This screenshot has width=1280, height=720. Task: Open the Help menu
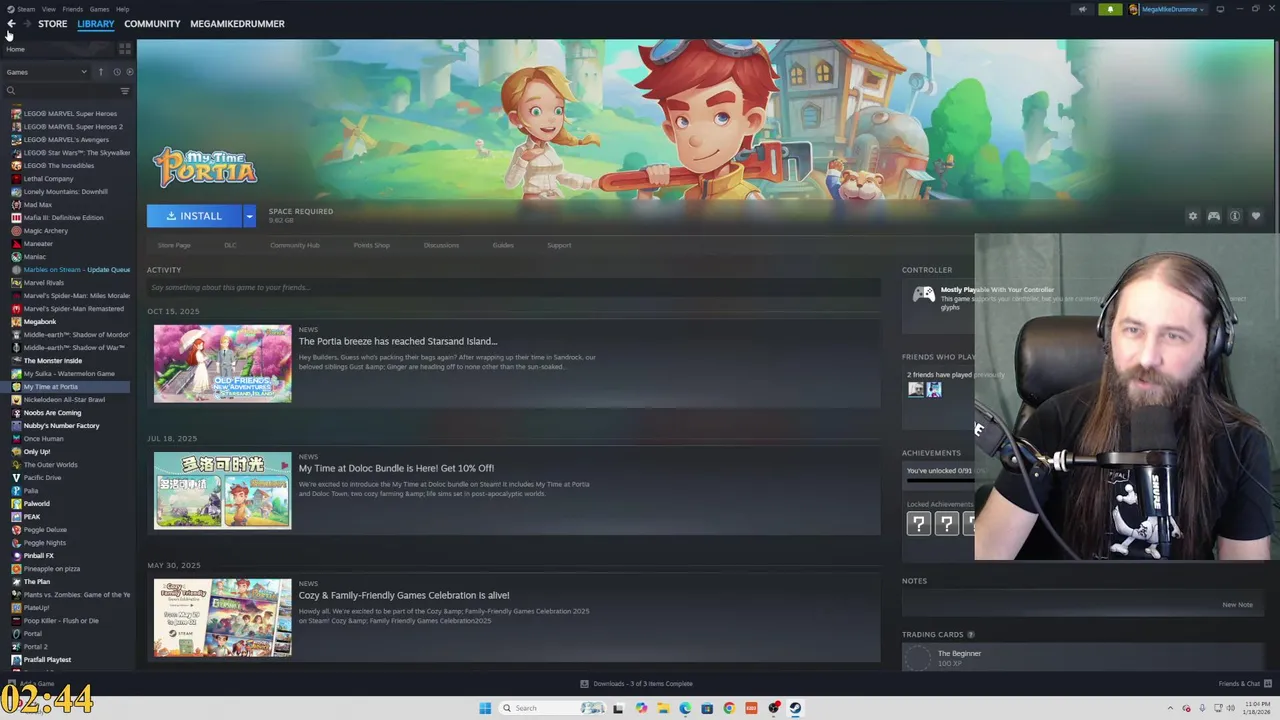(x=122, y=9)
